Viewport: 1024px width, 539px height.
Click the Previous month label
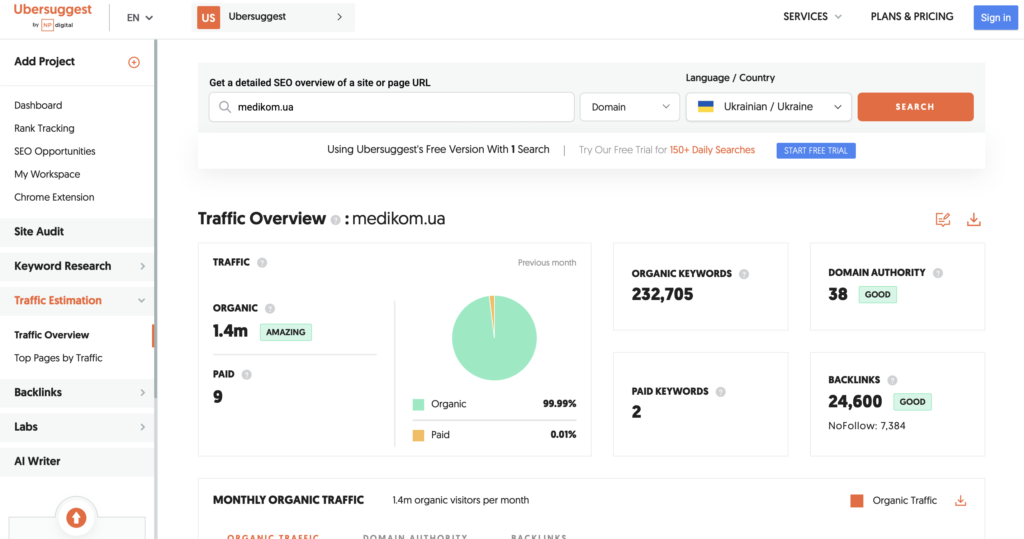pyautogui.click(x=547, y=263)
